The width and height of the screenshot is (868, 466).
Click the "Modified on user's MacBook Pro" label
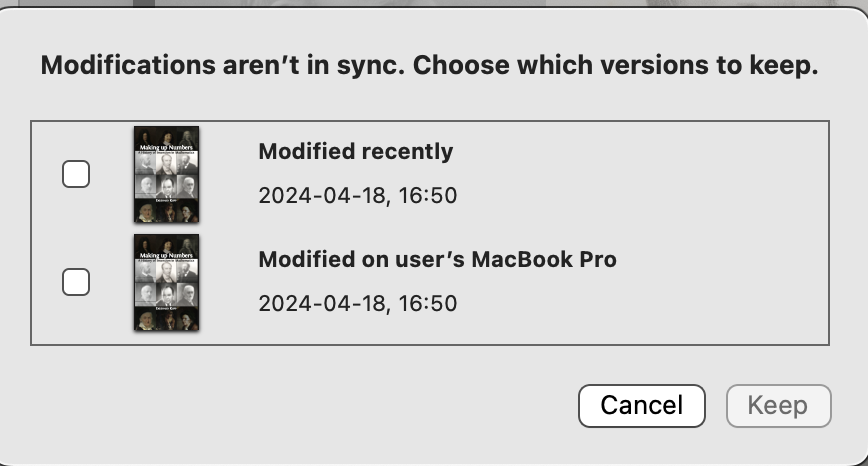tap(437, 260)
